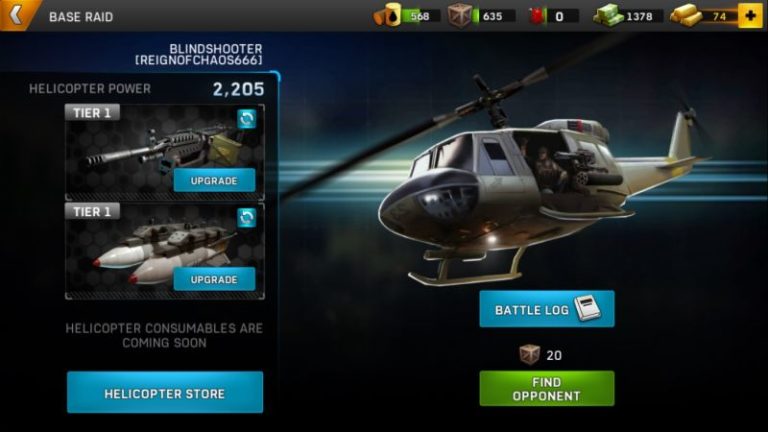Image resolution: width=768 pixels, height=432 pixels.
Task: Swap the Tier 1 machine gun weapon
Action: click(x=247, y=119)
